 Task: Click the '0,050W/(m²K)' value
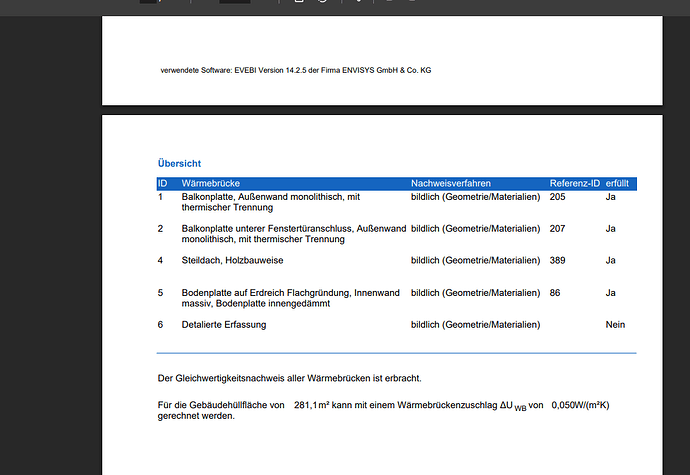580,405
